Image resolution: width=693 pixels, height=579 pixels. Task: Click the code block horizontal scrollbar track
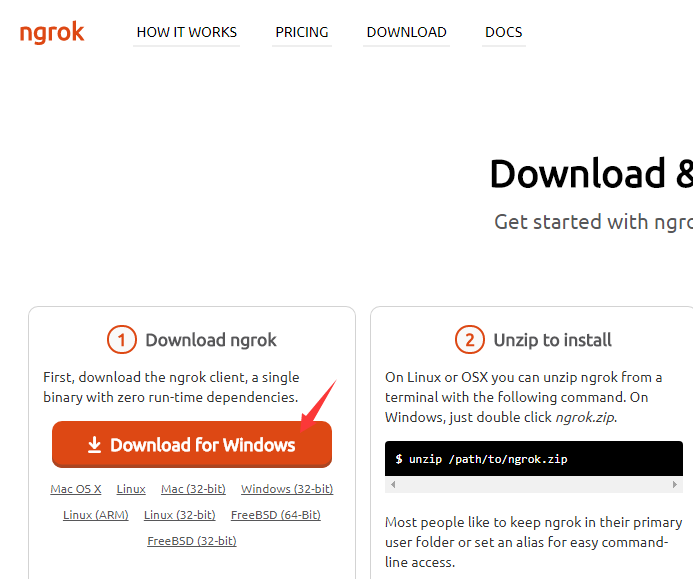(x=534, y=484)
